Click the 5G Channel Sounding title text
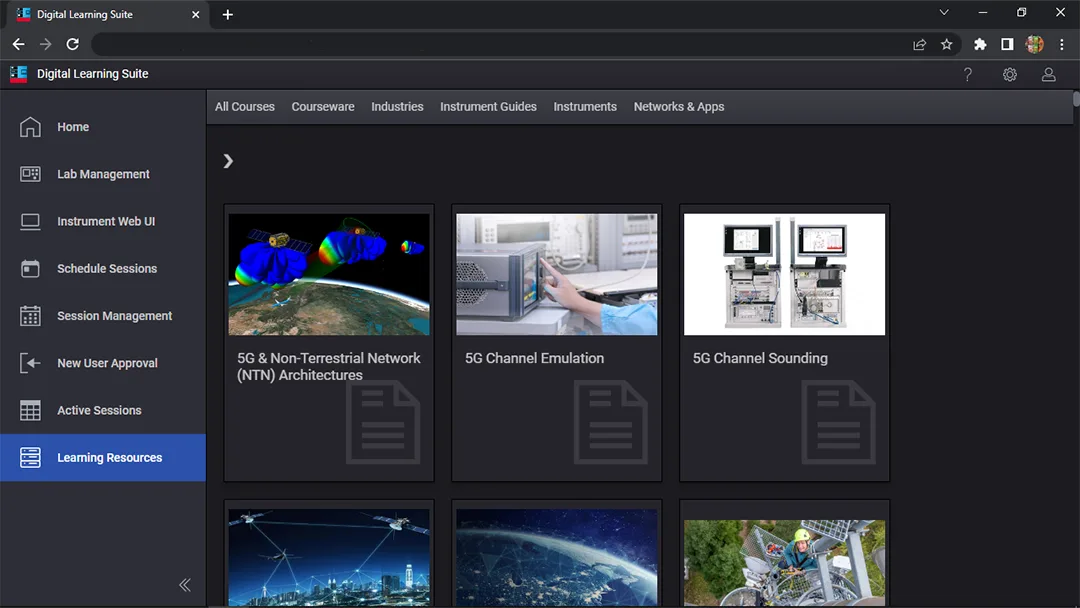The width and height of the screenshot is (1080, 608). [x=760, y=358]
